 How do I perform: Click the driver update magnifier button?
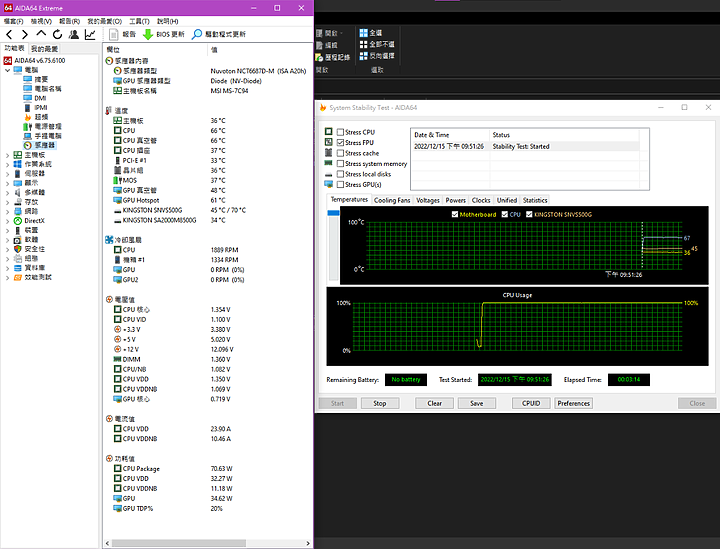coord(219,34)
